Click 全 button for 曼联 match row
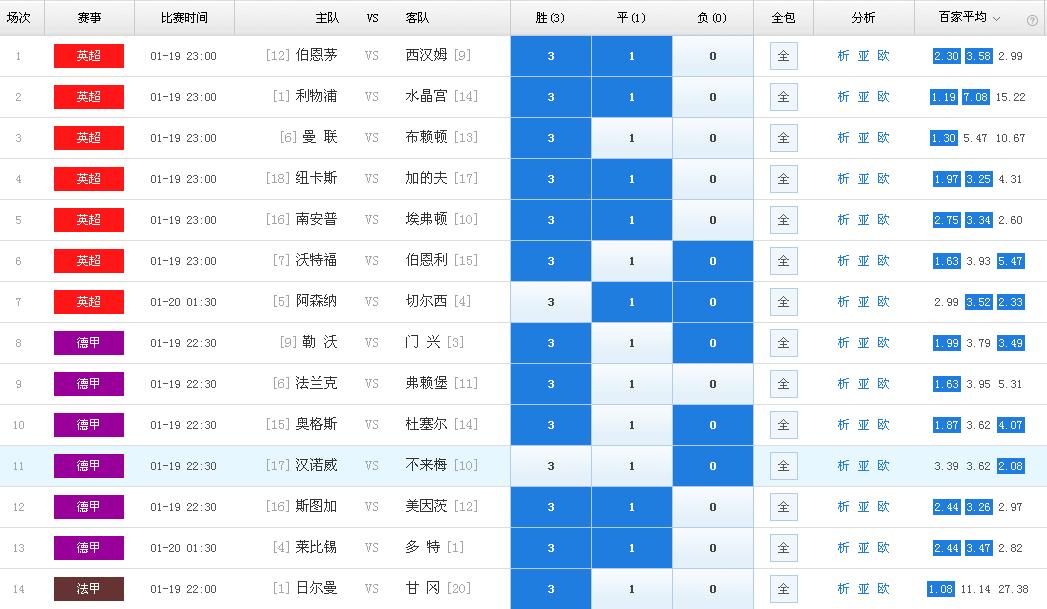This screenshot has height=609, width=1047. pyautogui.click(x=783, y=138)
